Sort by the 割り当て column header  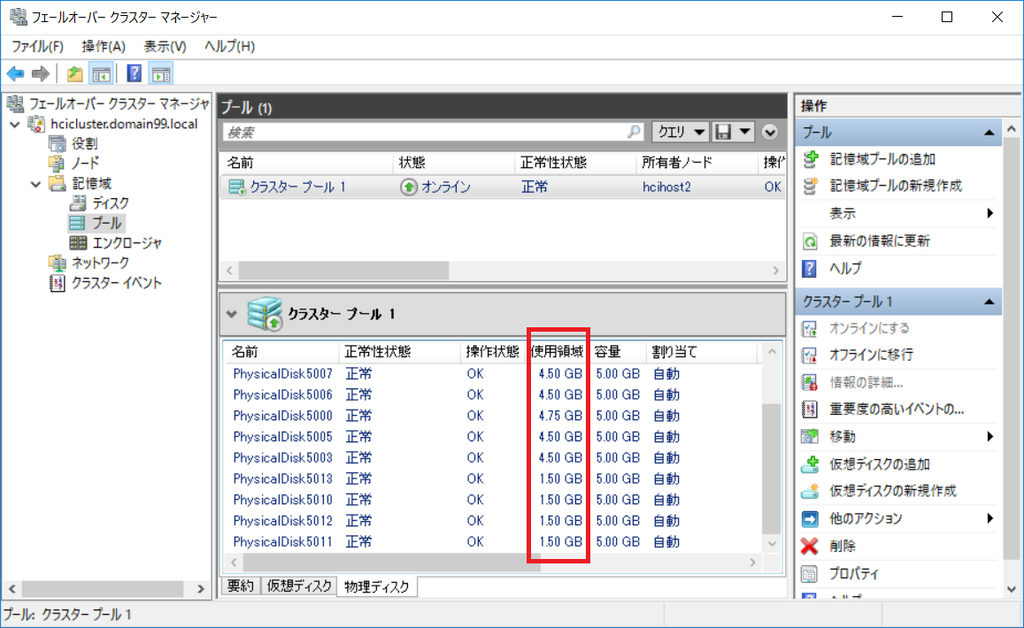coord(702,352)
